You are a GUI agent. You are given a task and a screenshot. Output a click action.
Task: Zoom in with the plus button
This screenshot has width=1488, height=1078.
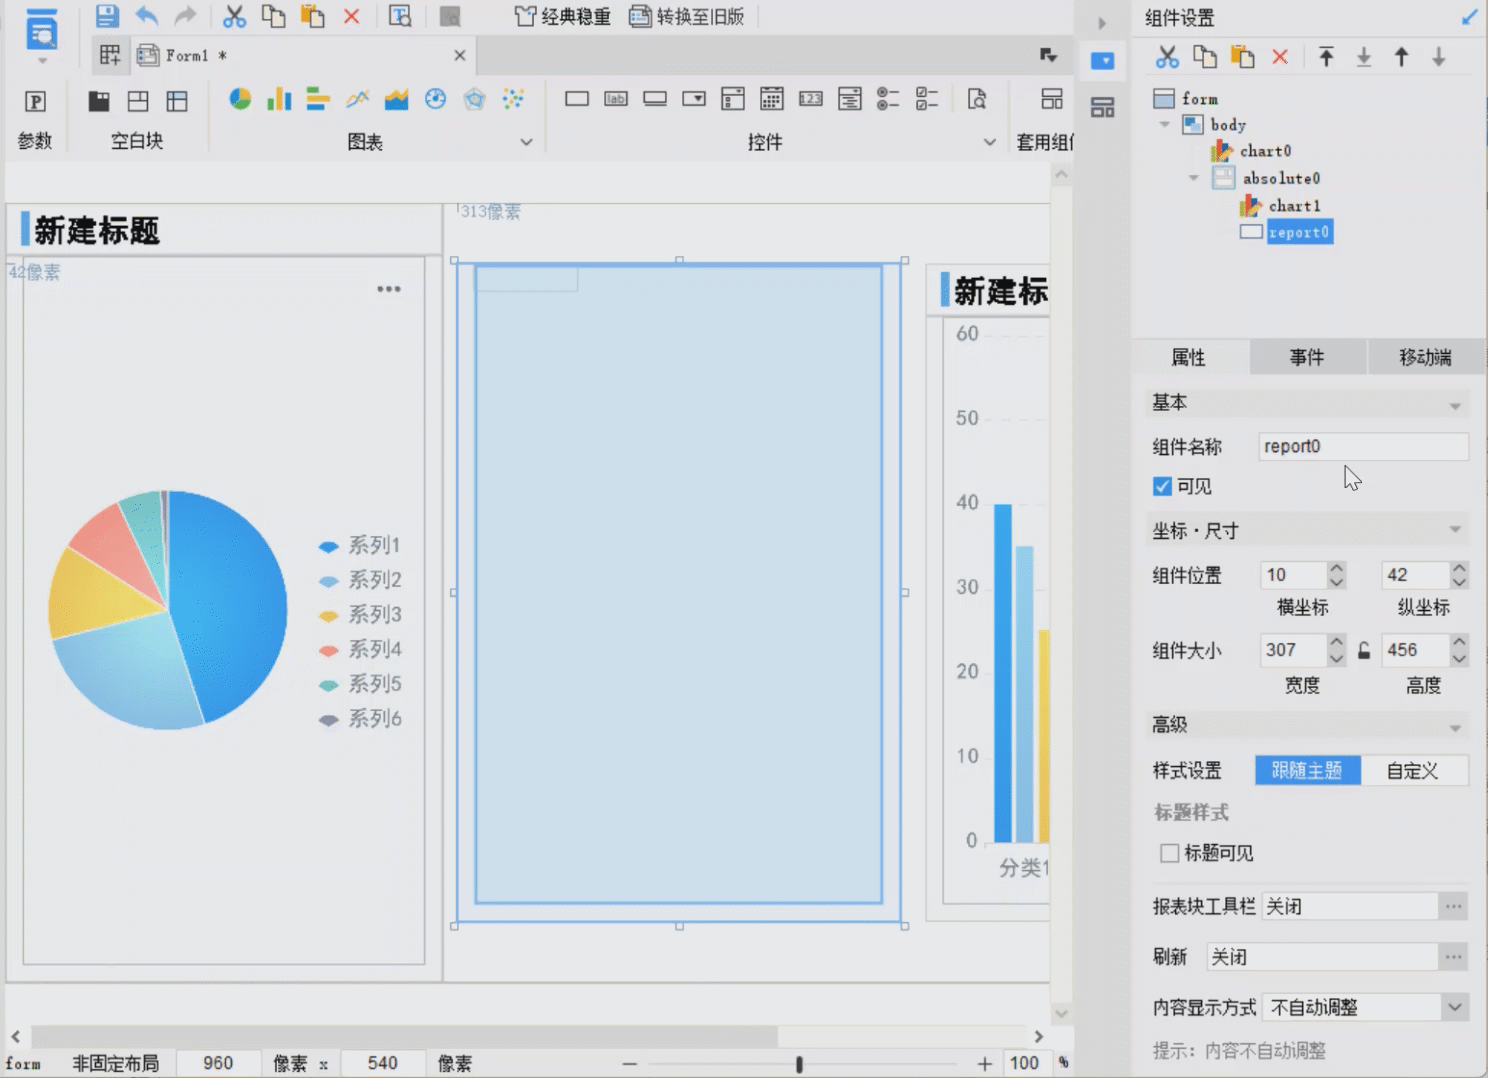tap(985, 1064)
